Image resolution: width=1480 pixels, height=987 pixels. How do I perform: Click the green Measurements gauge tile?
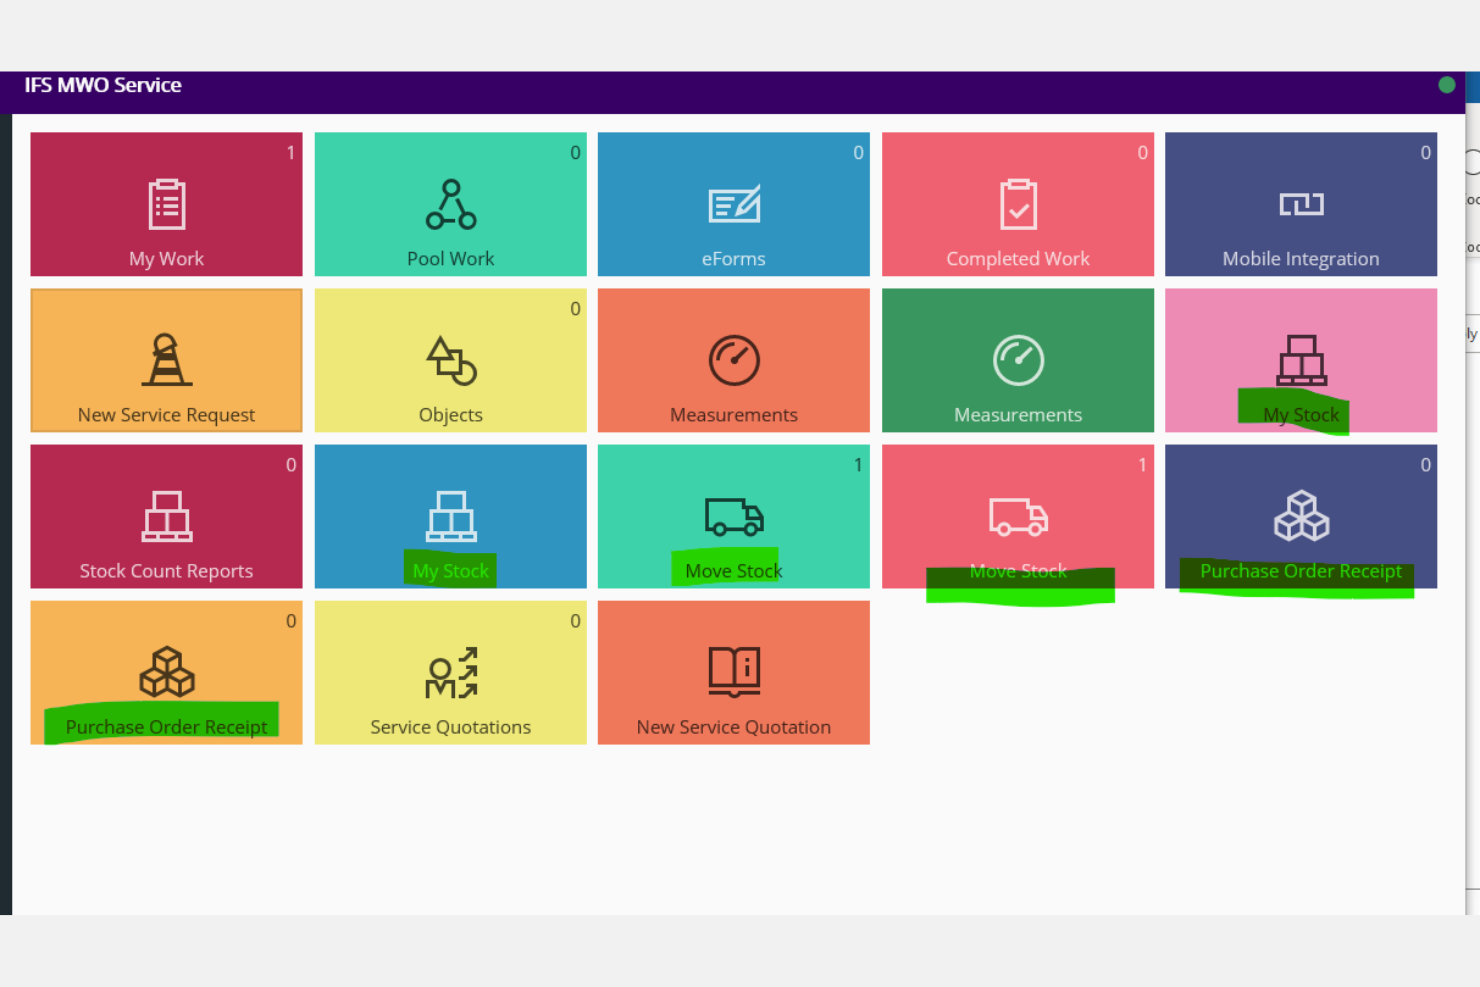(1017, 361)
